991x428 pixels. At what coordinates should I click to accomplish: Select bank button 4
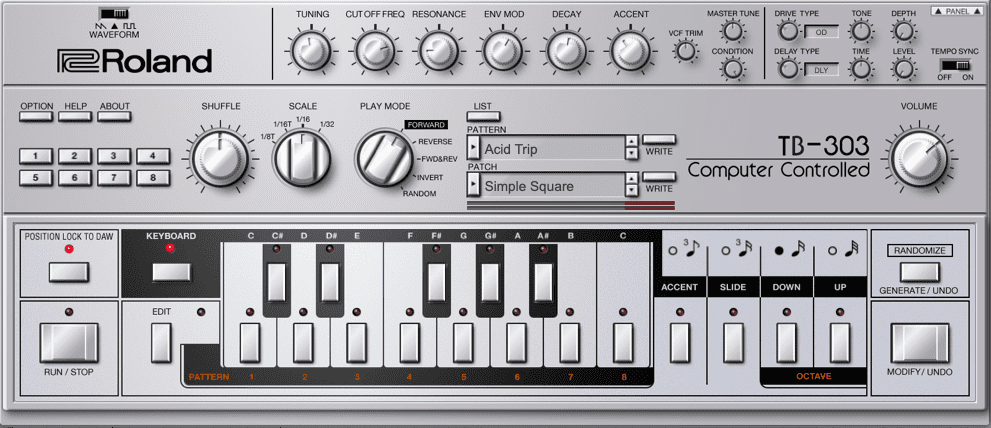(x=153, y=156)
